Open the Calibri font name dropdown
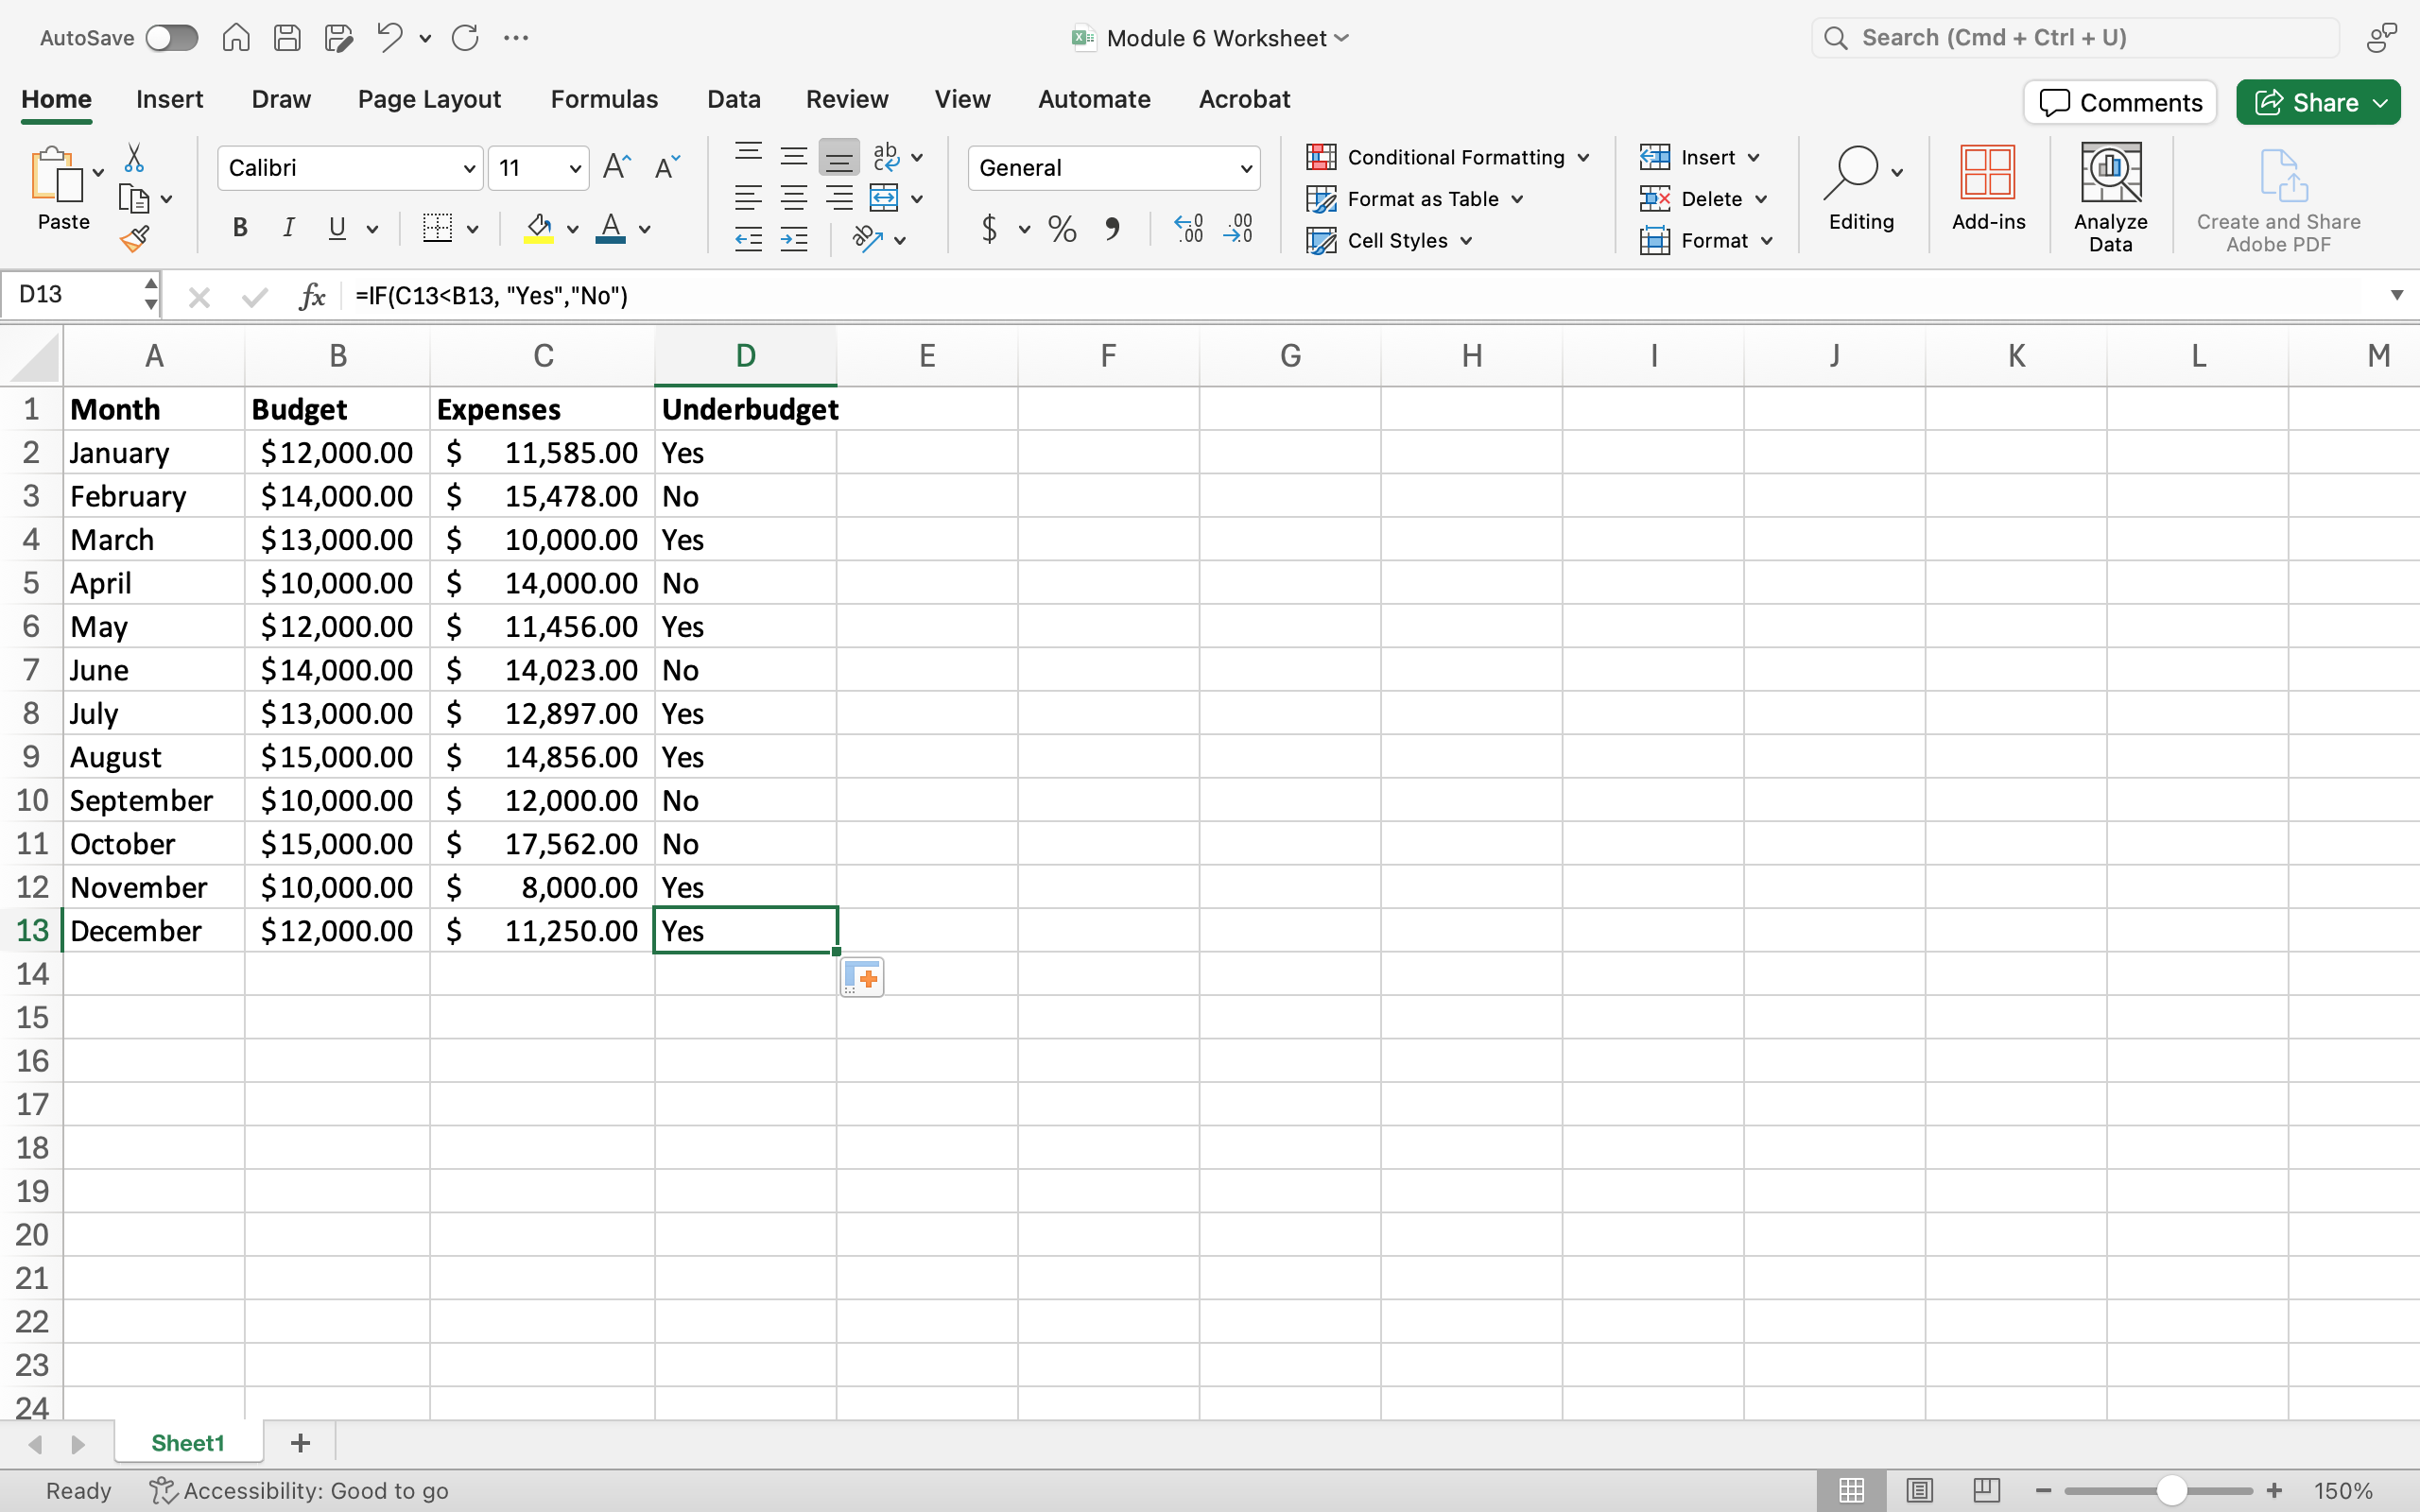Screen dimensions: 2420x1512 468,168
